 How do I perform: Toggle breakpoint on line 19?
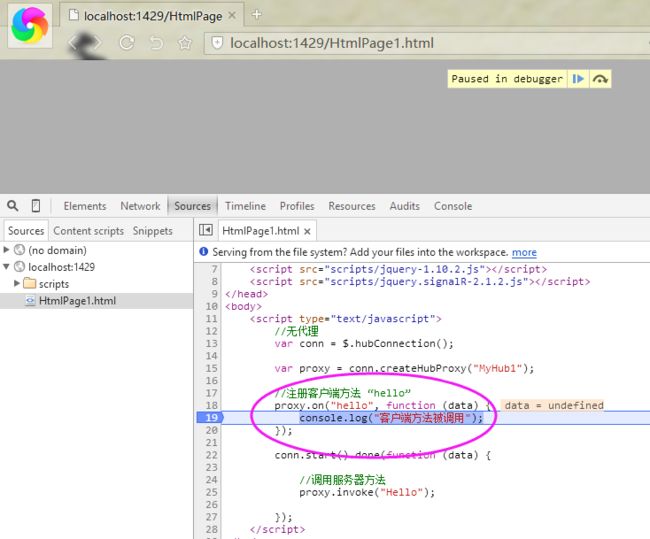pos(210,418)
